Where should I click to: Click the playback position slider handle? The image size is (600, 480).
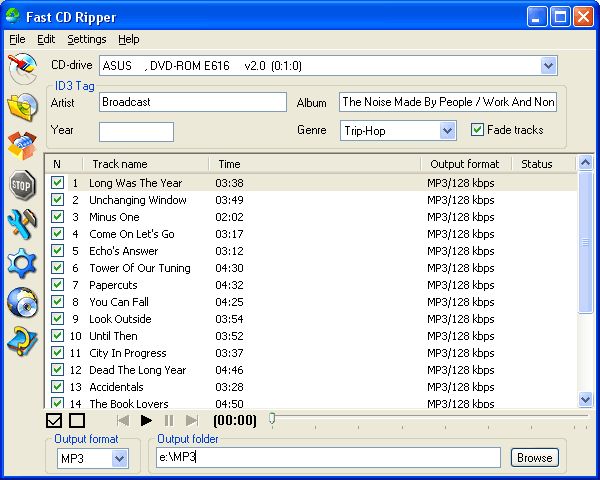click(x=272, y=420)
